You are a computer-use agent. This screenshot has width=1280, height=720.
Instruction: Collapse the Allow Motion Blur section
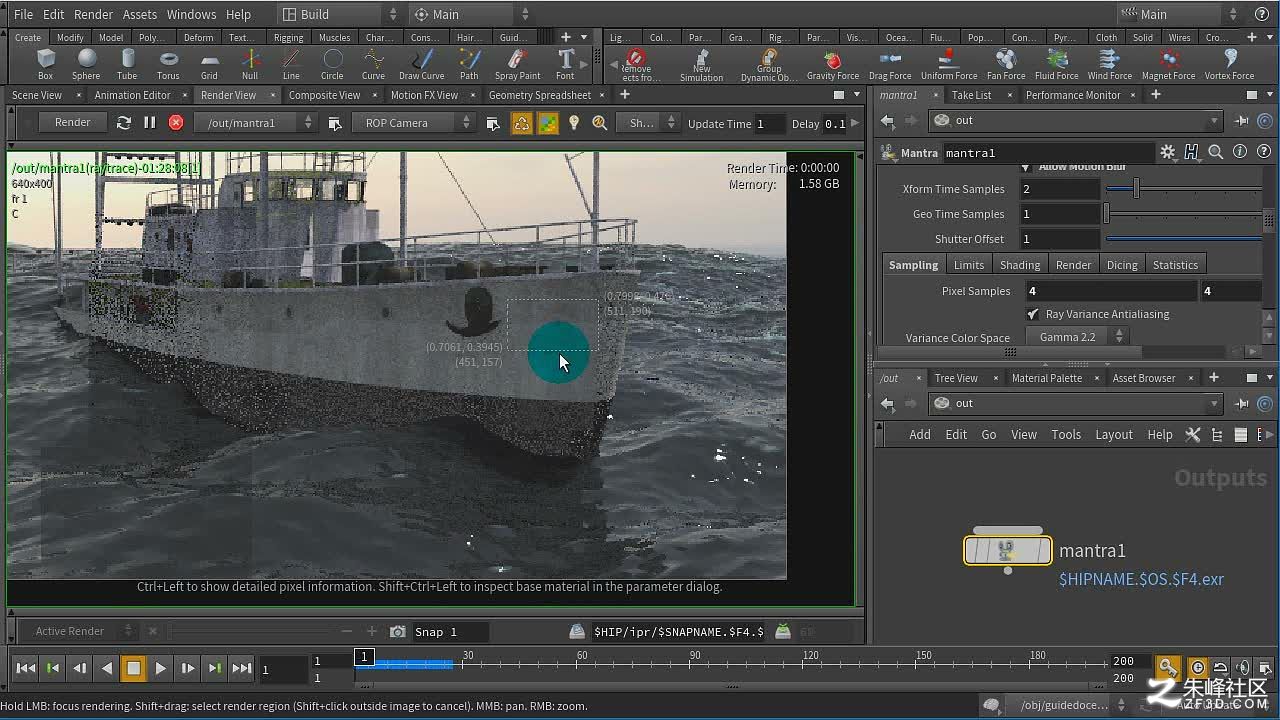point(1026,167)
